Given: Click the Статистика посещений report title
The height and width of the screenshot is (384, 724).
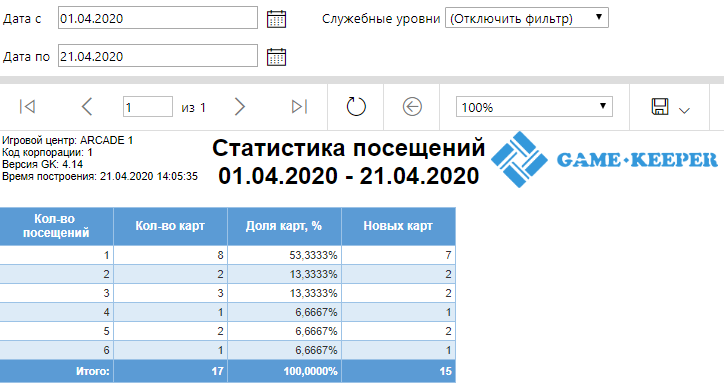Looking at the screenshot, I should [349, 149].
